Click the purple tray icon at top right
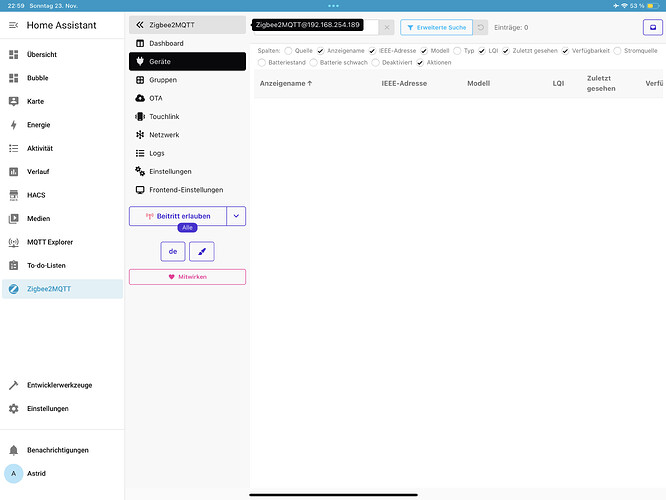 [x=651, y=28]
